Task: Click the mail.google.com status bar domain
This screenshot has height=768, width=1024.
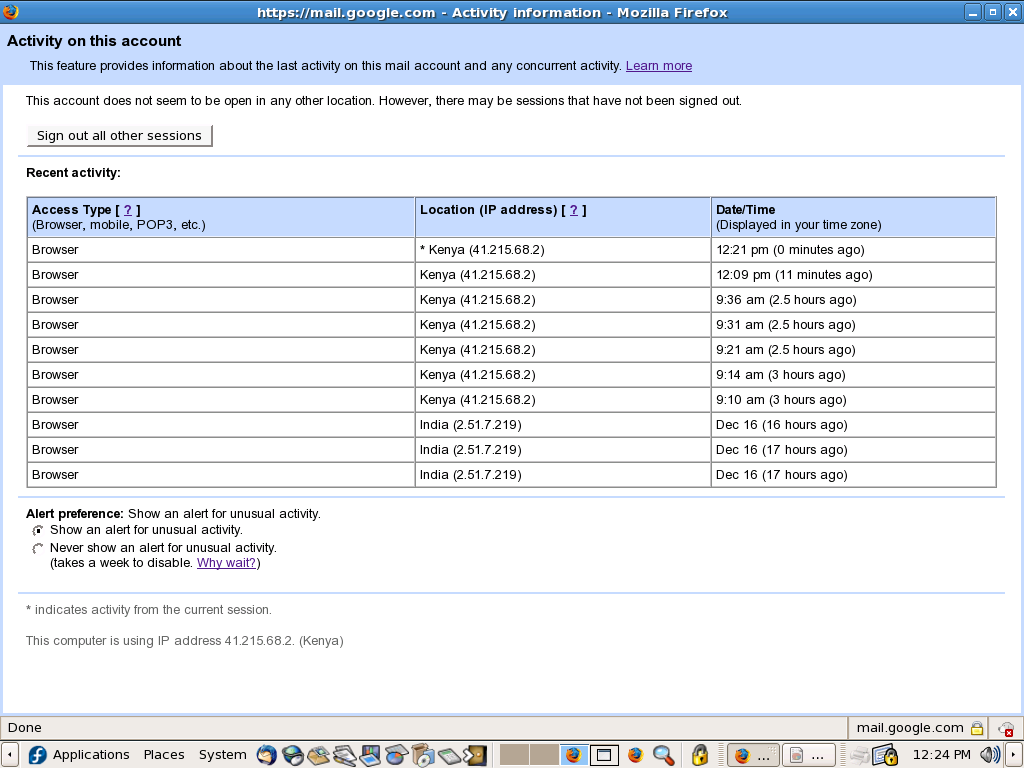Action: coord(910,728)
